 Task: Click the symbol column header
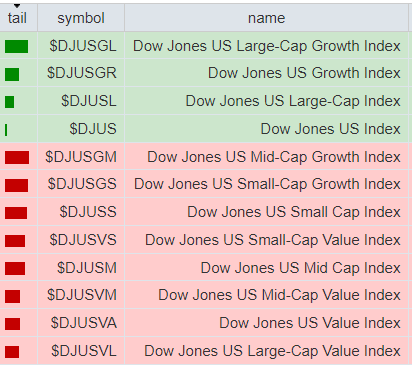(81, 18)
